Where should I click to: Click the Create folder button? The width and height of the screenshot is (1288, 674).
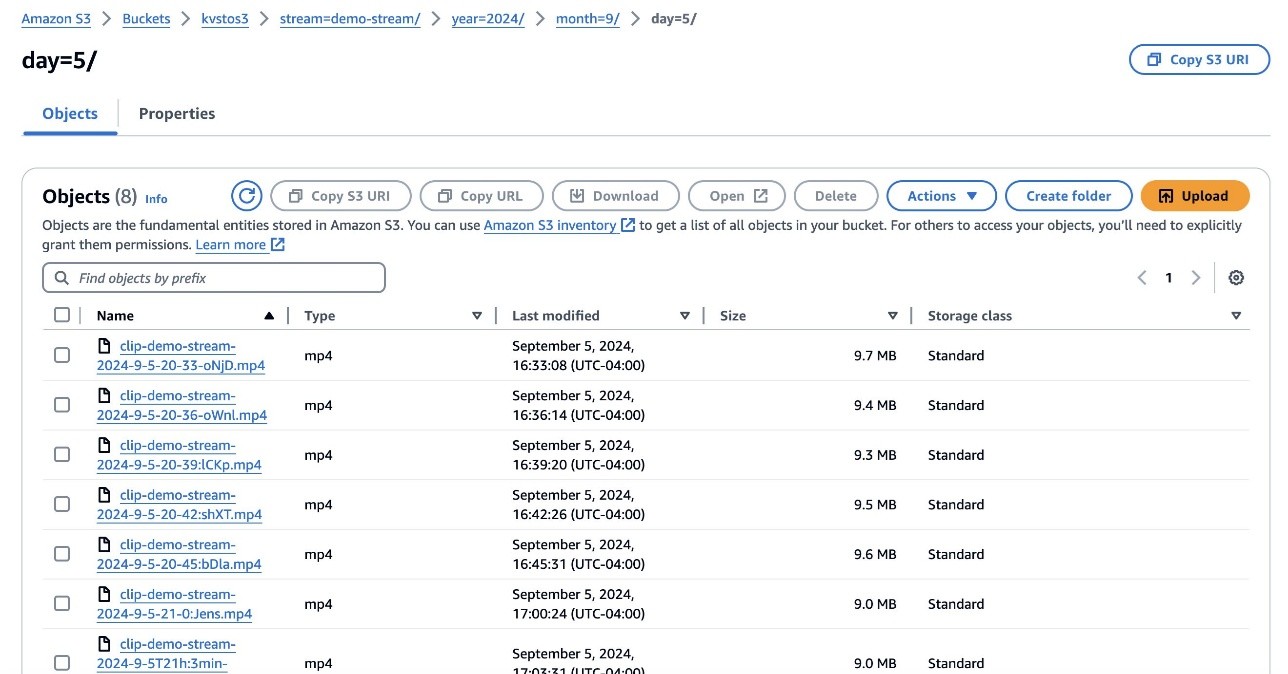1068,196
